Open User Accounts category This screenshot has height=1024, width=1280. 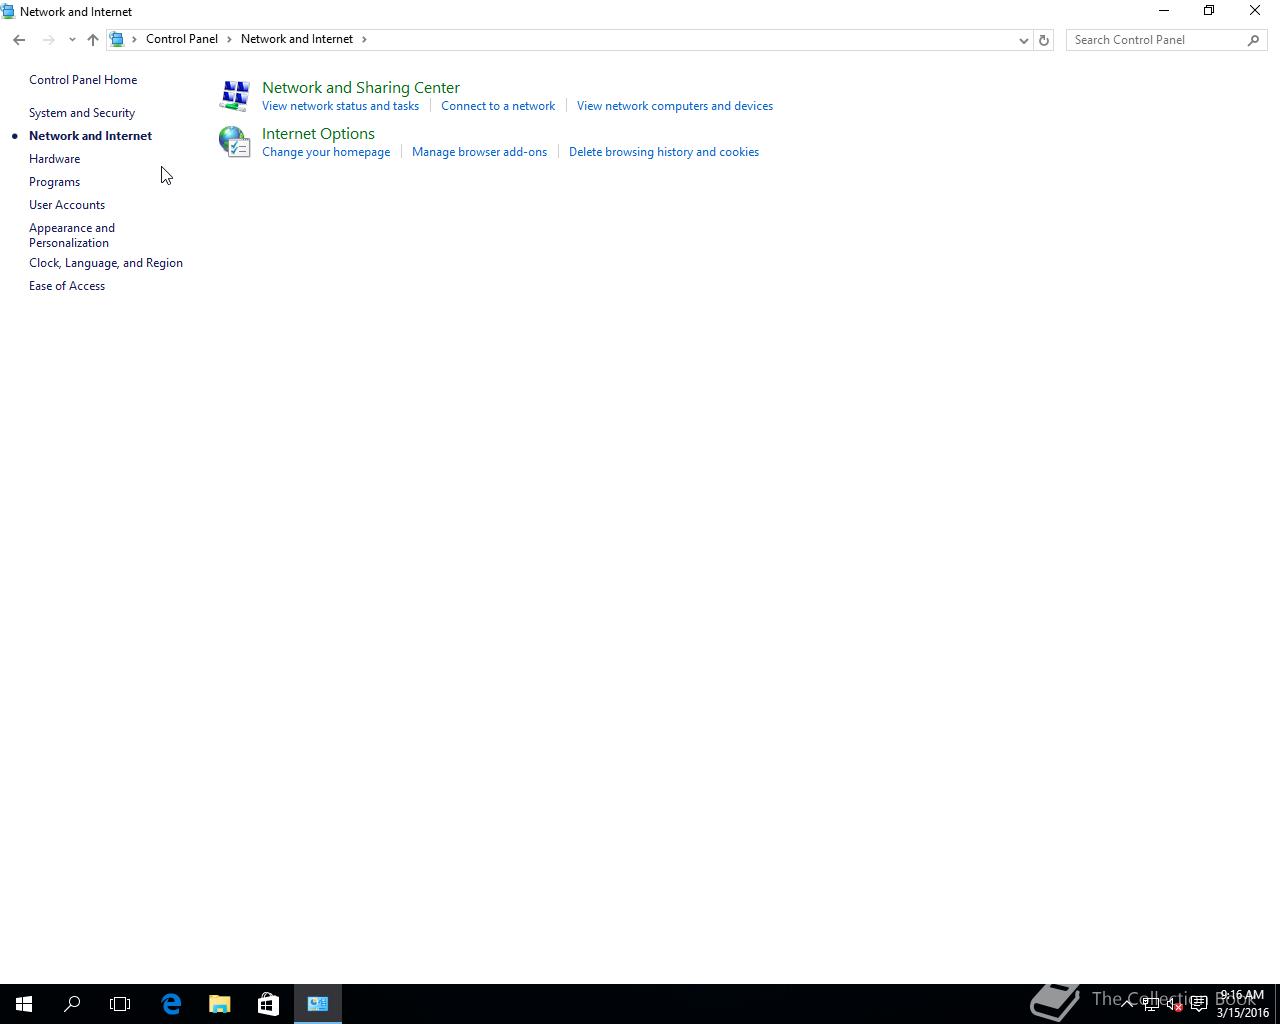pyautogui.click(x=67, y=205)
